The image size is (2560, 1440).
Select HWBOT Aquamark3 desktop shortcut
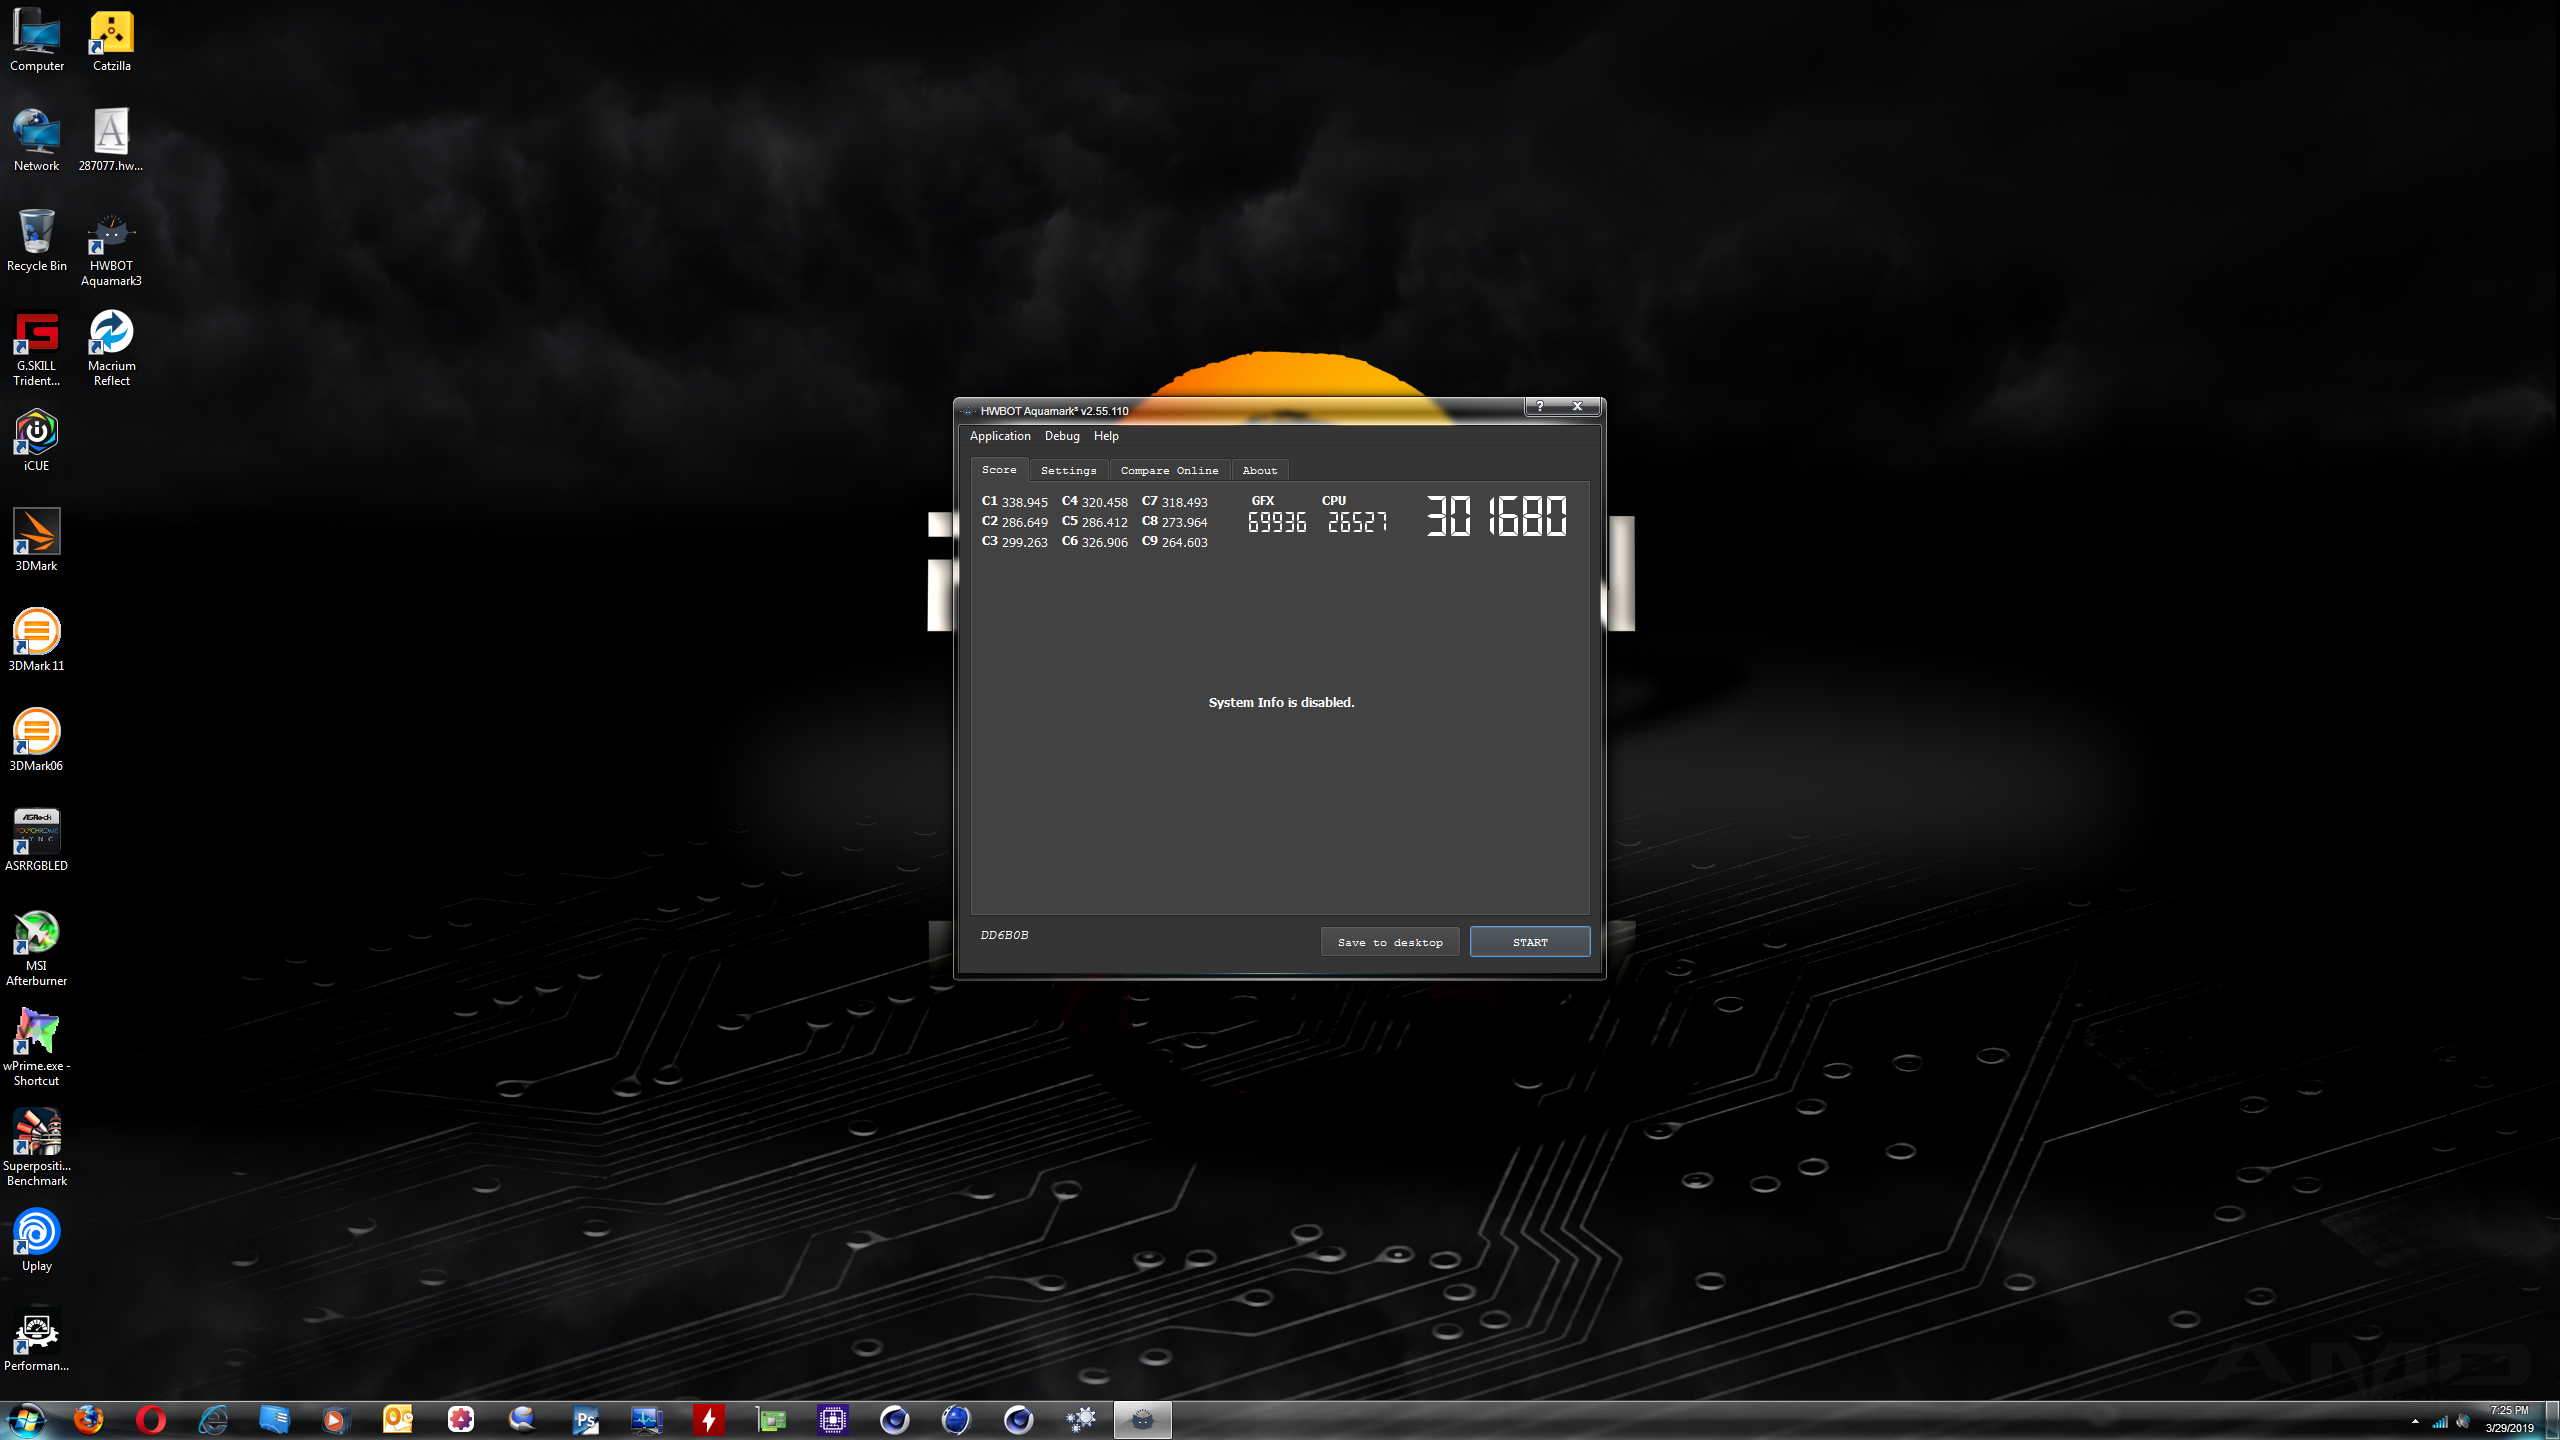click(111, 248)
